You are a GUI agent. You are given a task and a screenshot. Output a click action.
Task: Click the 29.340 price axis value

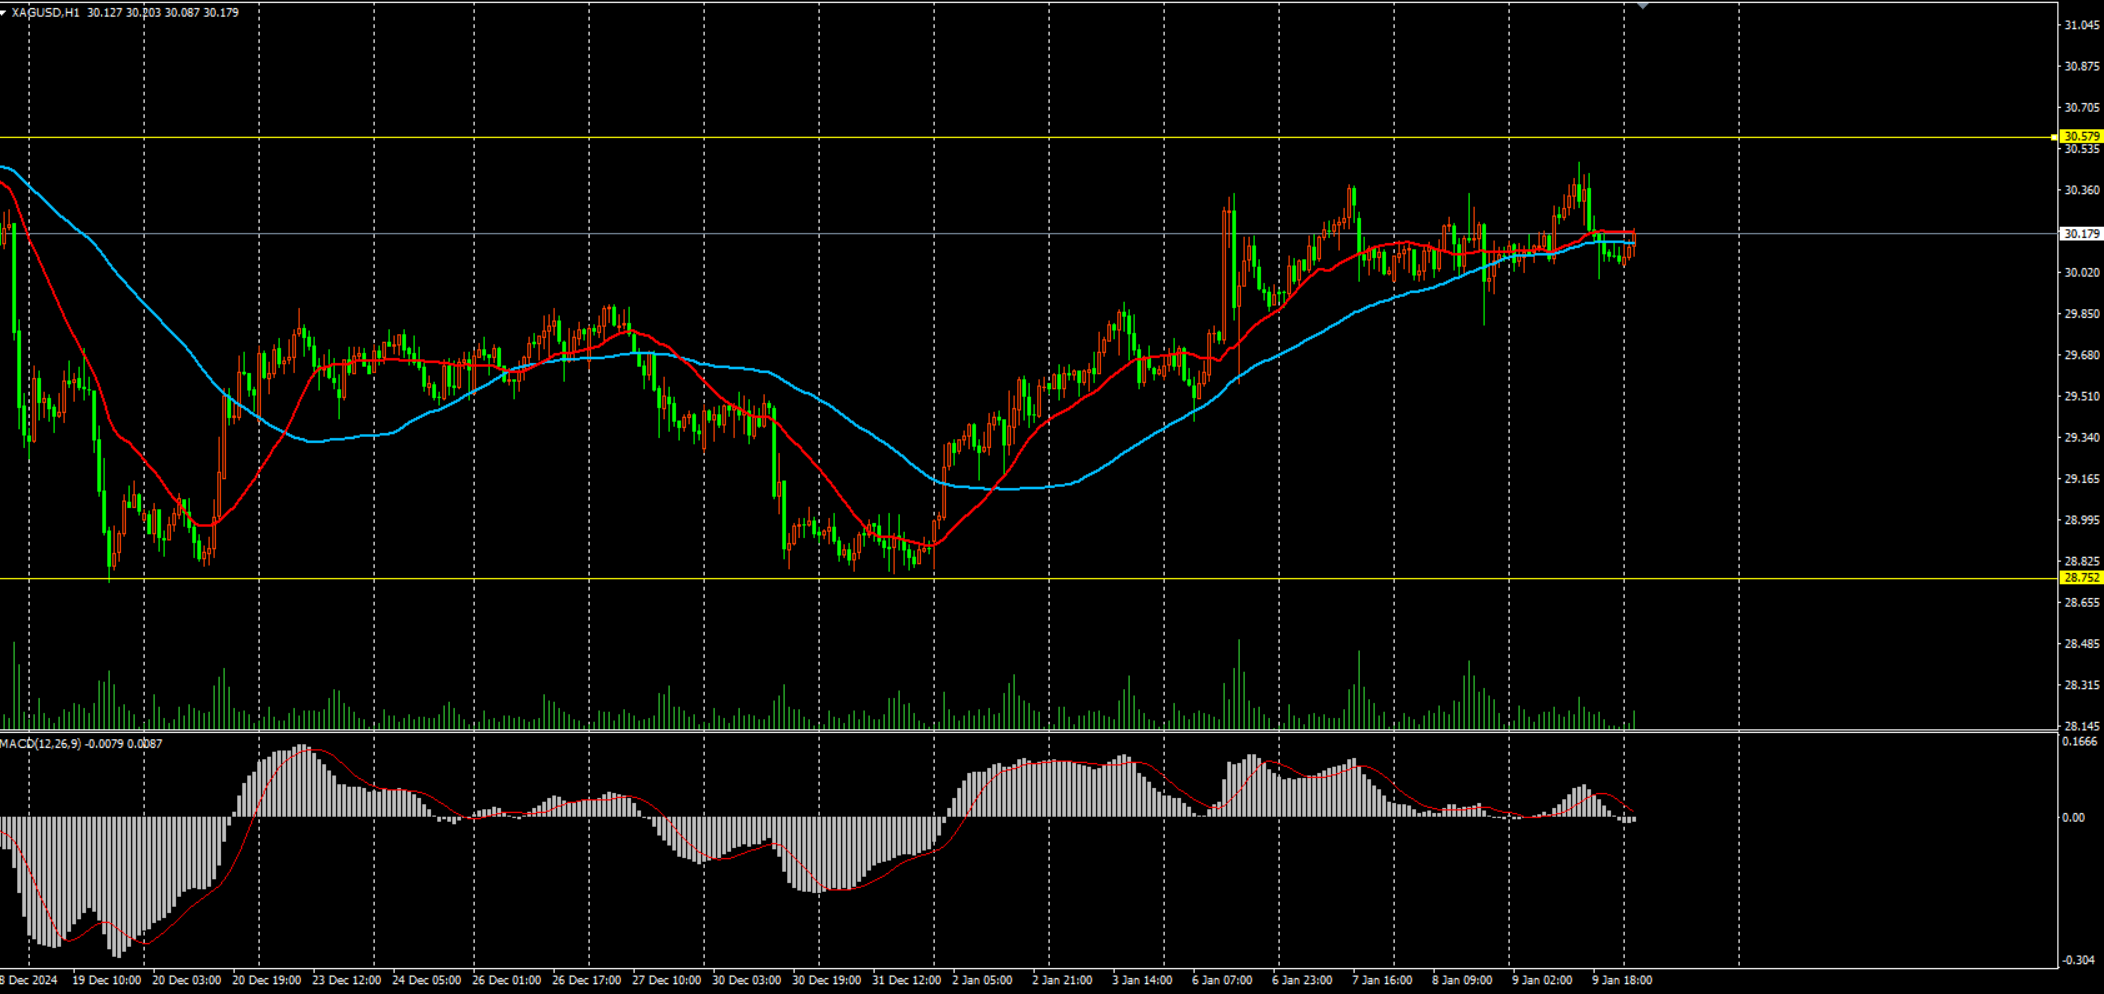coord(2082,438)
